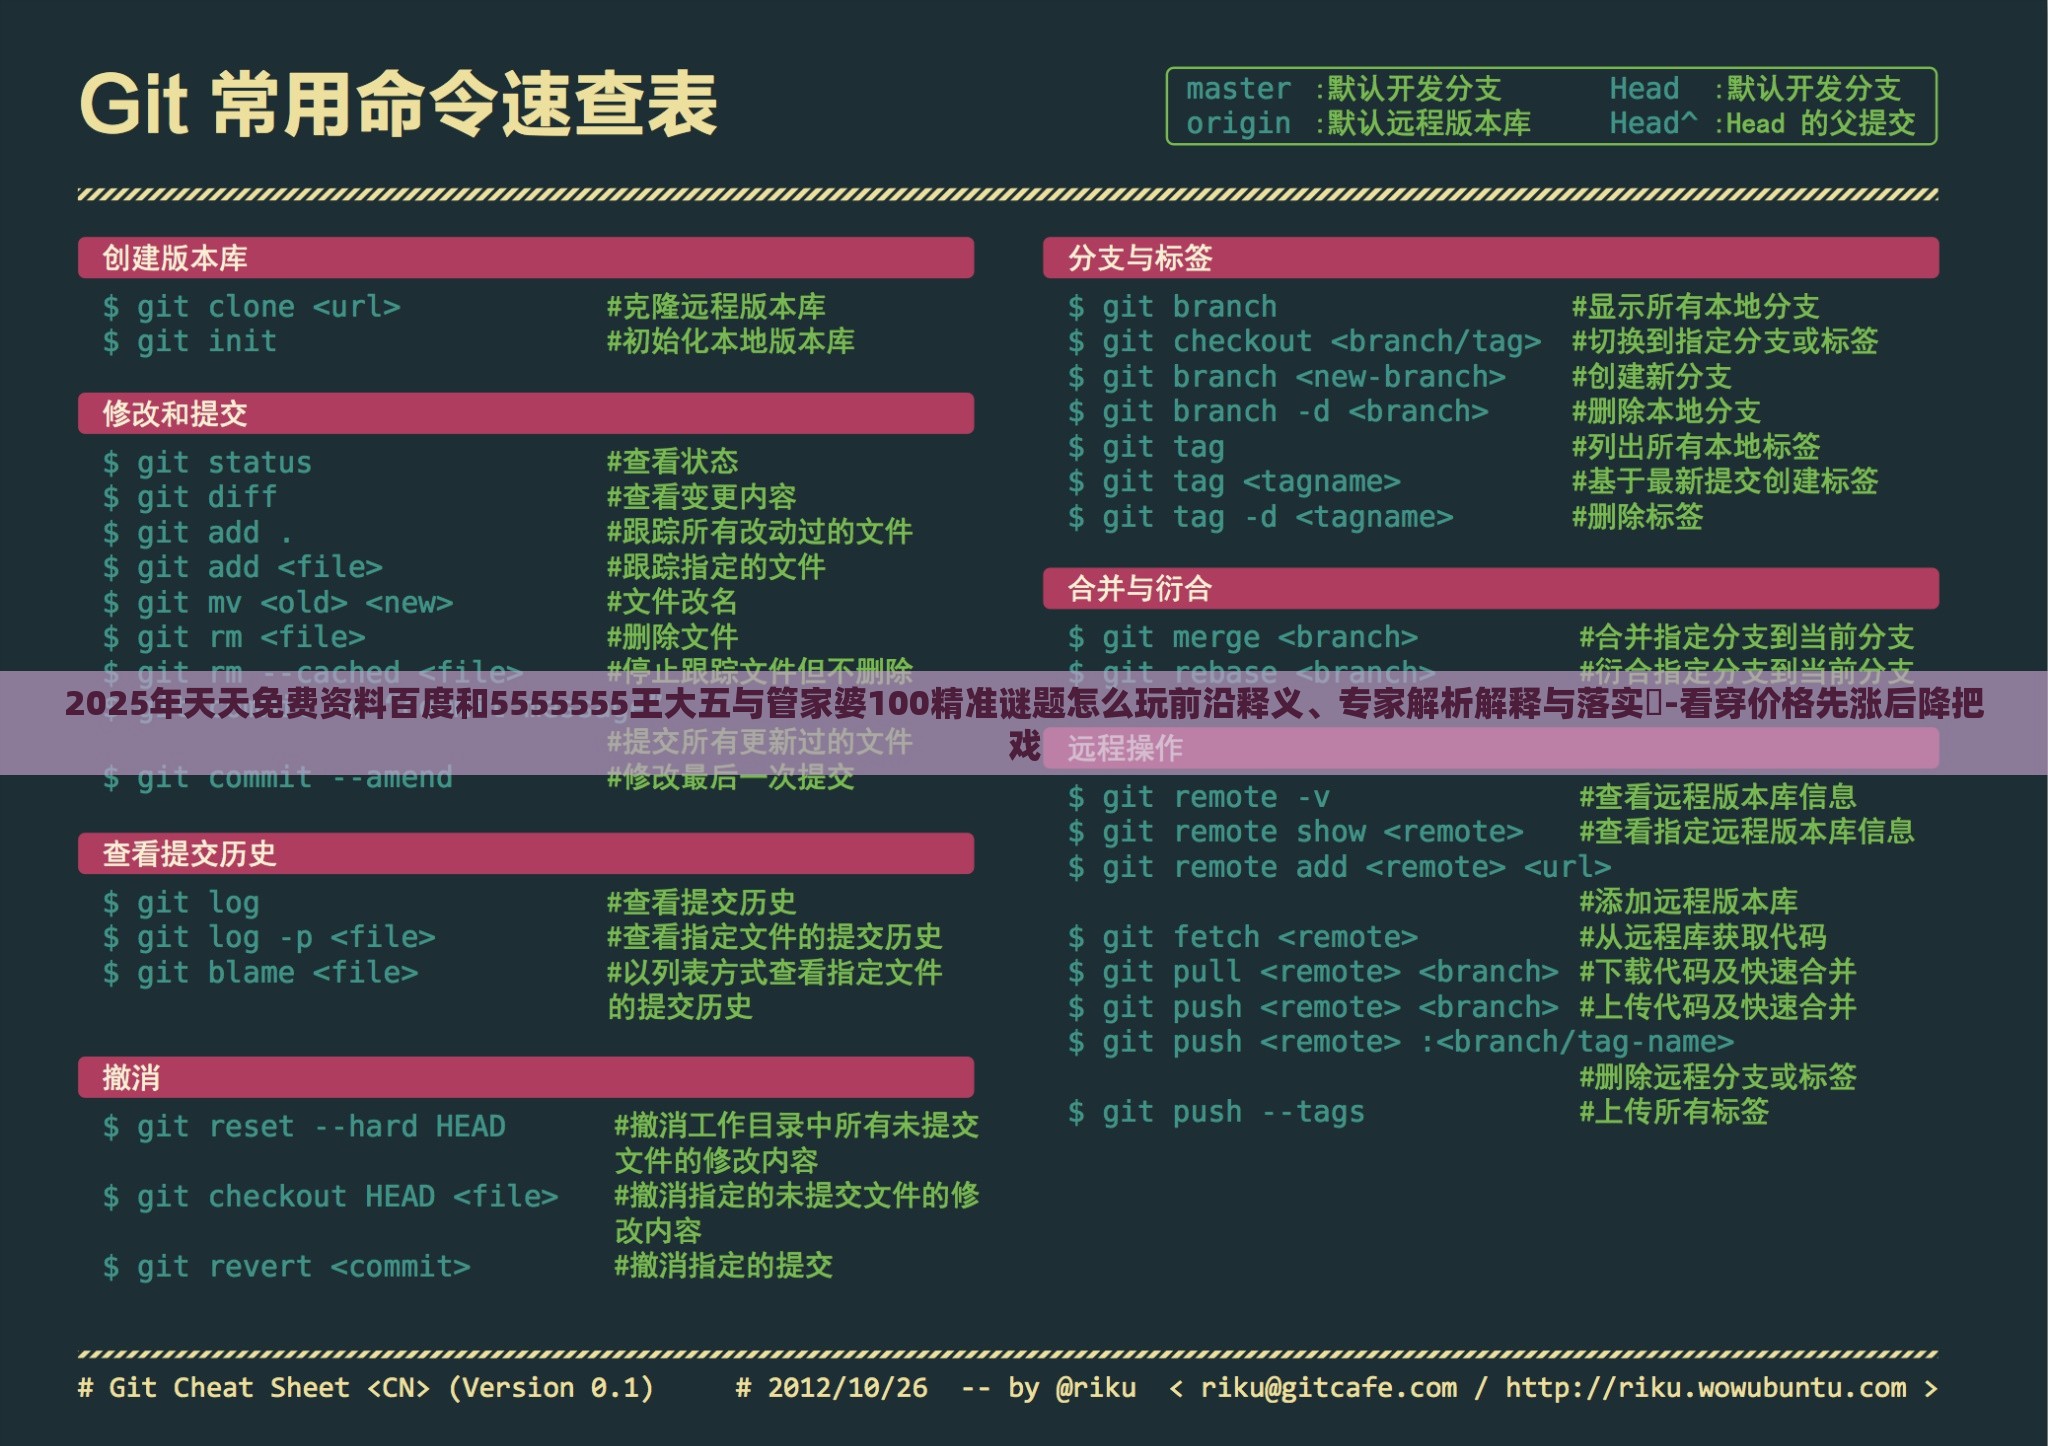The height and width of the screenshot is (1446, 2048).
Task: Select the "创建版本库" section header
Action: [526, 258]
